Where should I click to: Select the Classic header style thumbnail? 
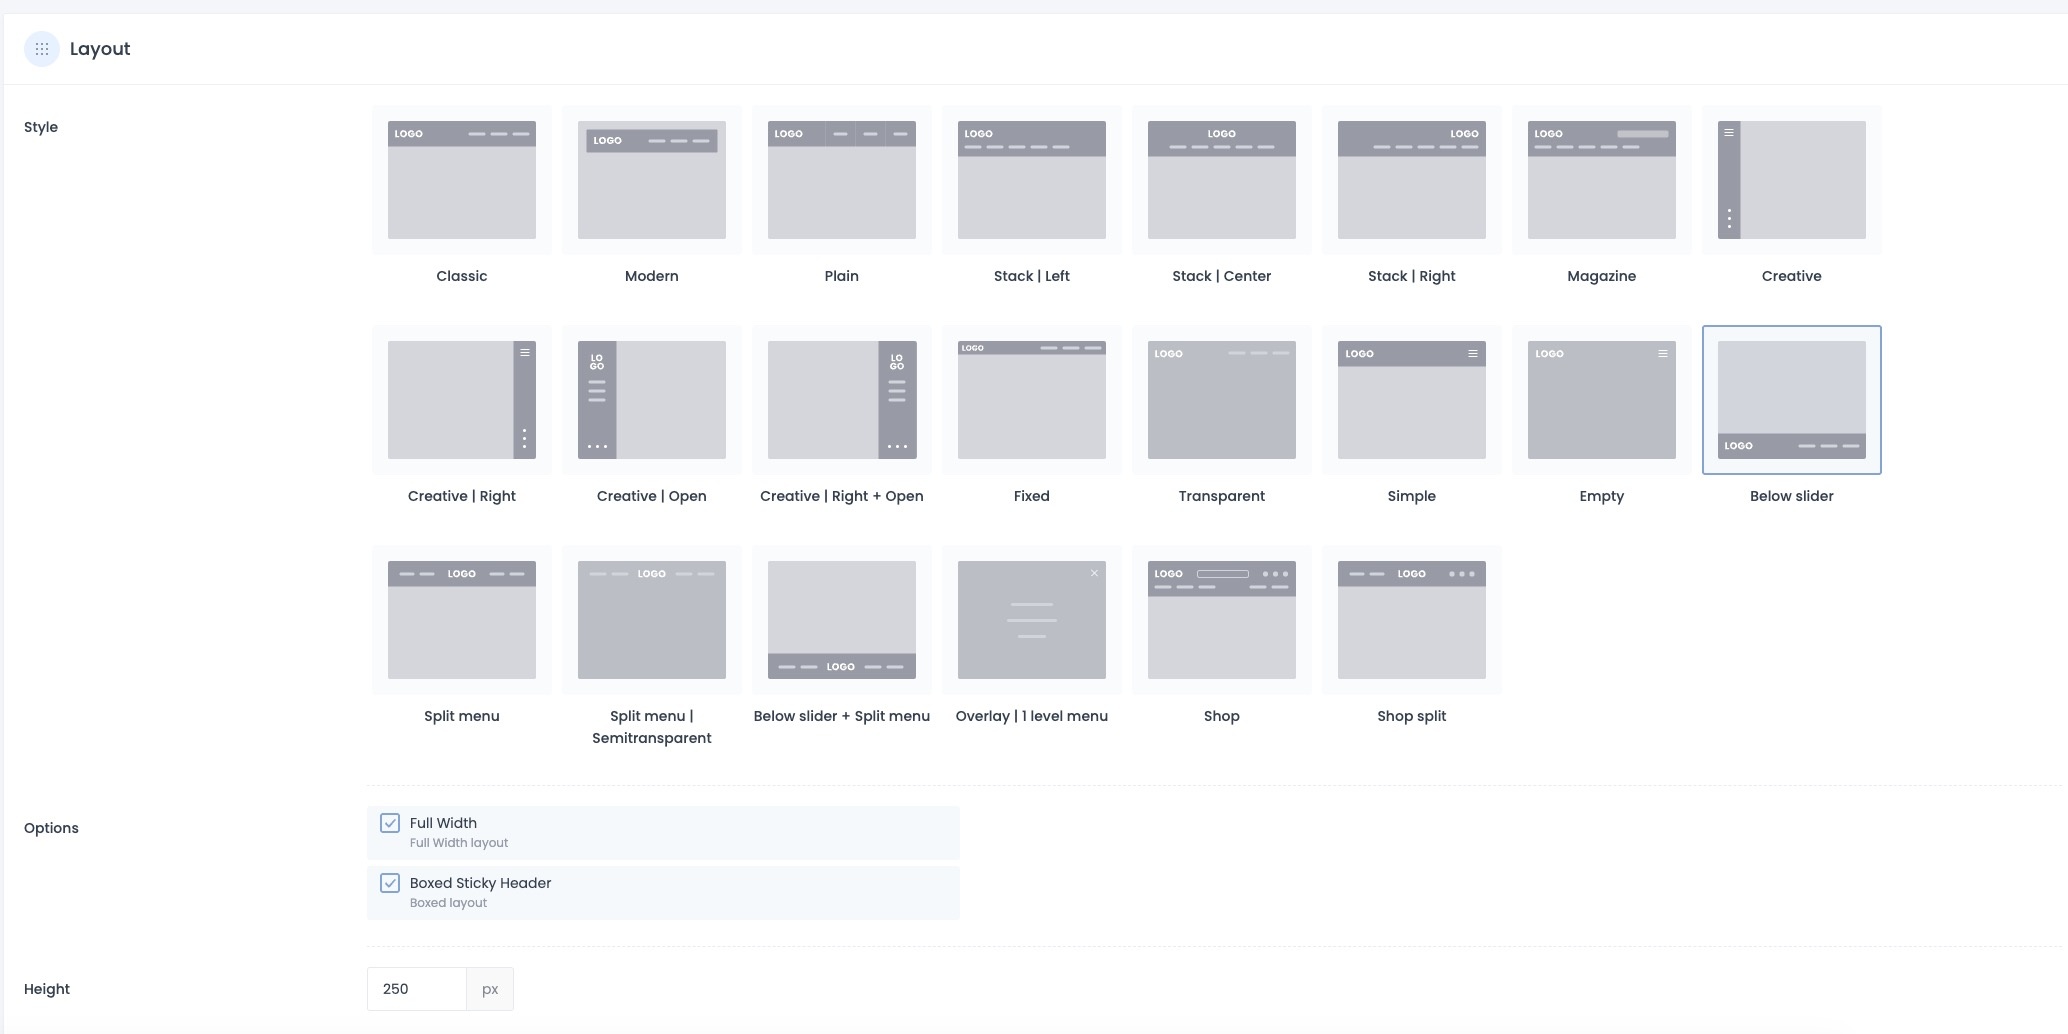[461, 180]
